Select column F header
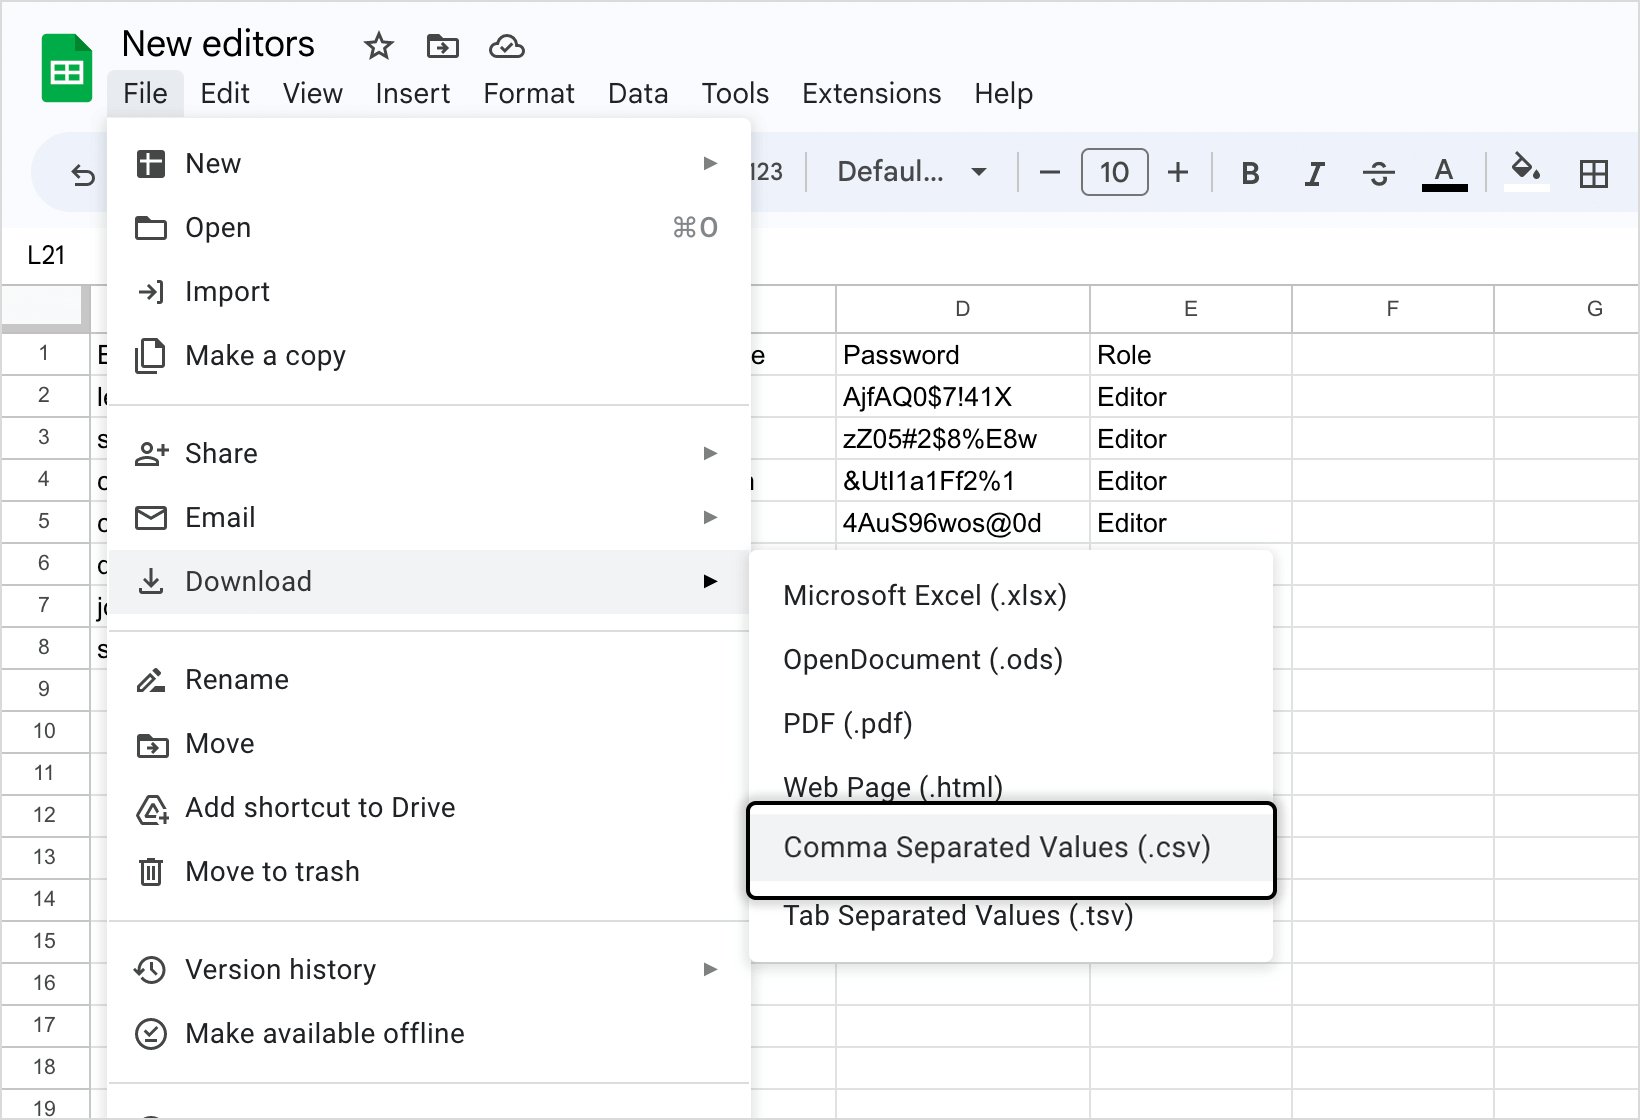Image resolution: width=1640 pixels, height=1120 pixels. 1392,309
